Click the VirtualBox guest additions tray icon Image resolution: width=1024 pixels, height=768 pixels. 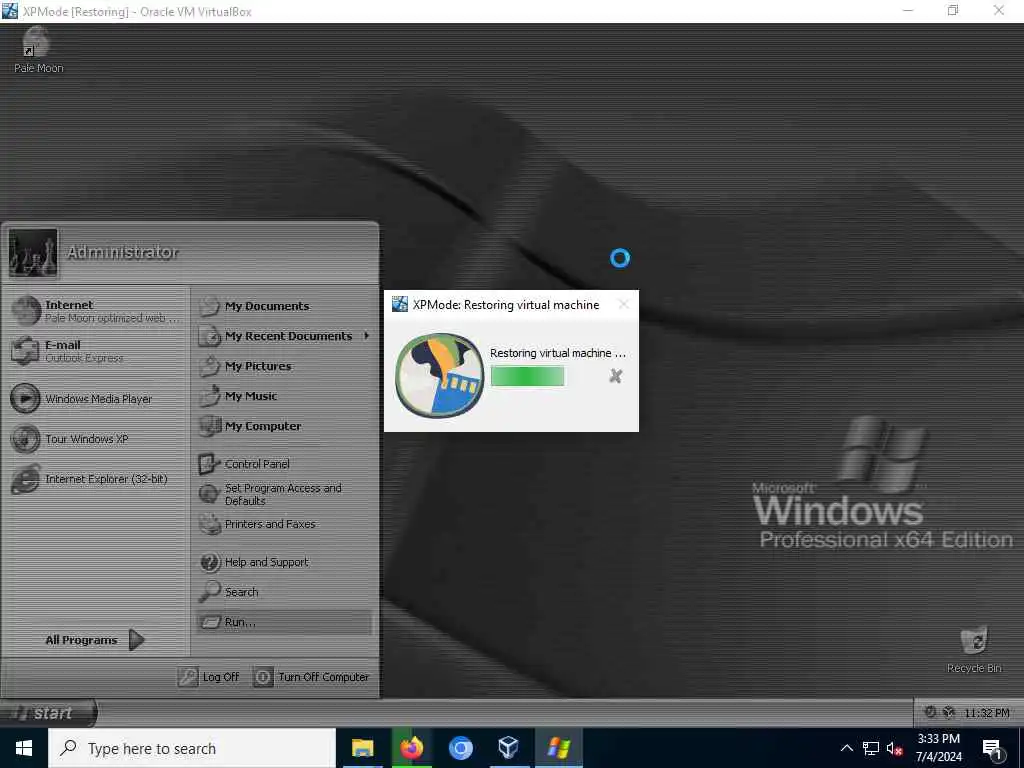(949, 712)
